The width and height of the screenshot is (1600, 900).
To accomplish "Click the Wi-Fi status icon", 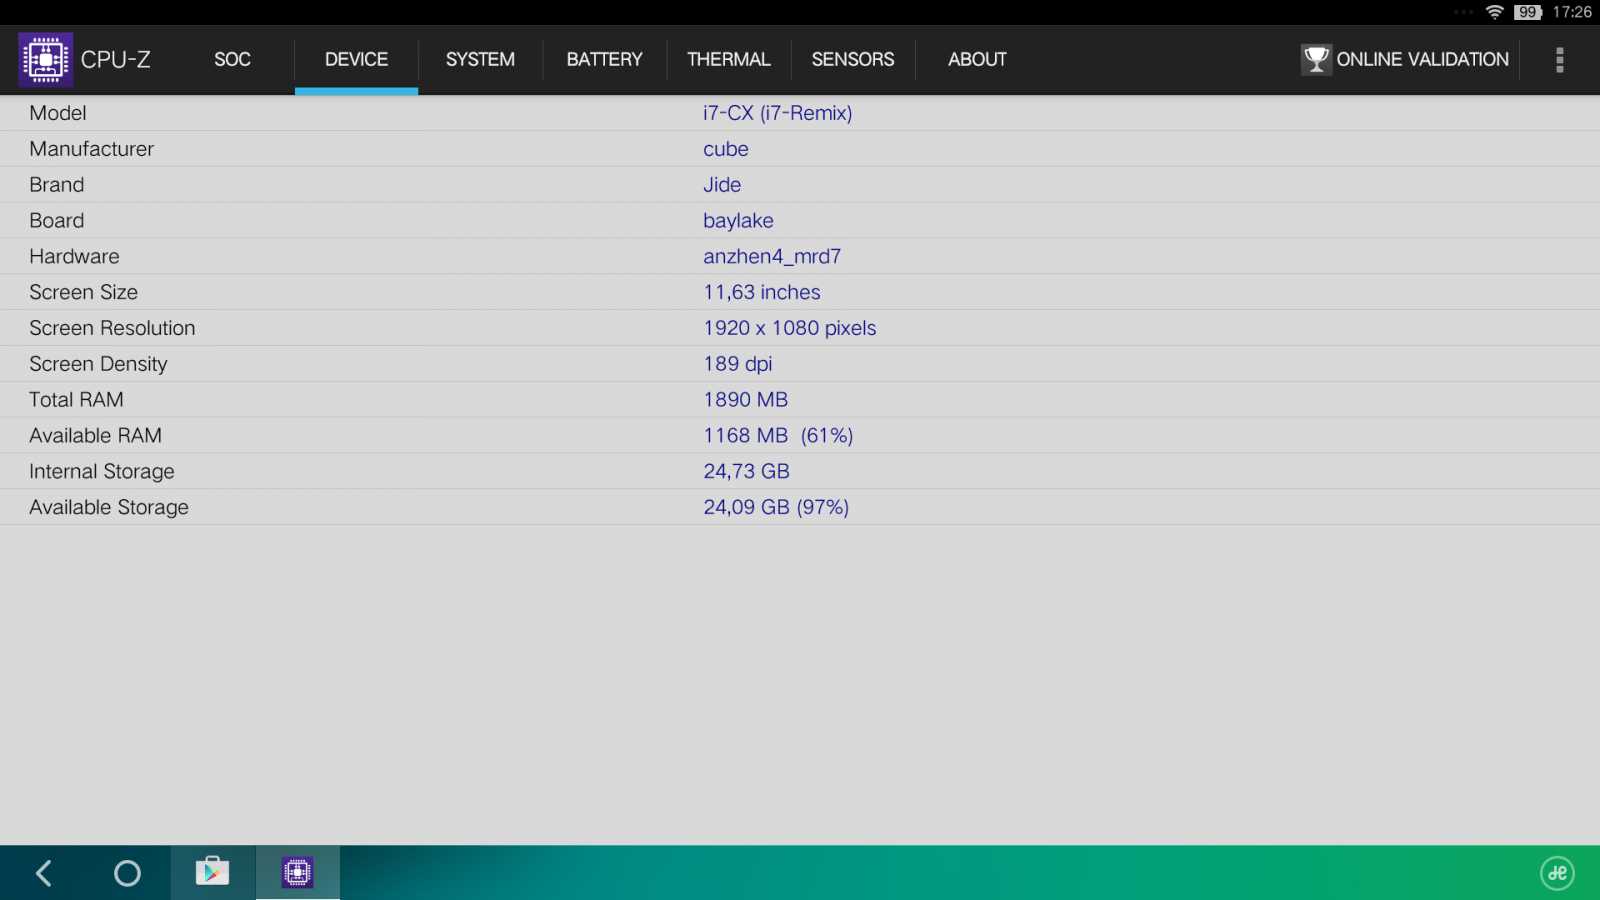I will (1495, 12).
